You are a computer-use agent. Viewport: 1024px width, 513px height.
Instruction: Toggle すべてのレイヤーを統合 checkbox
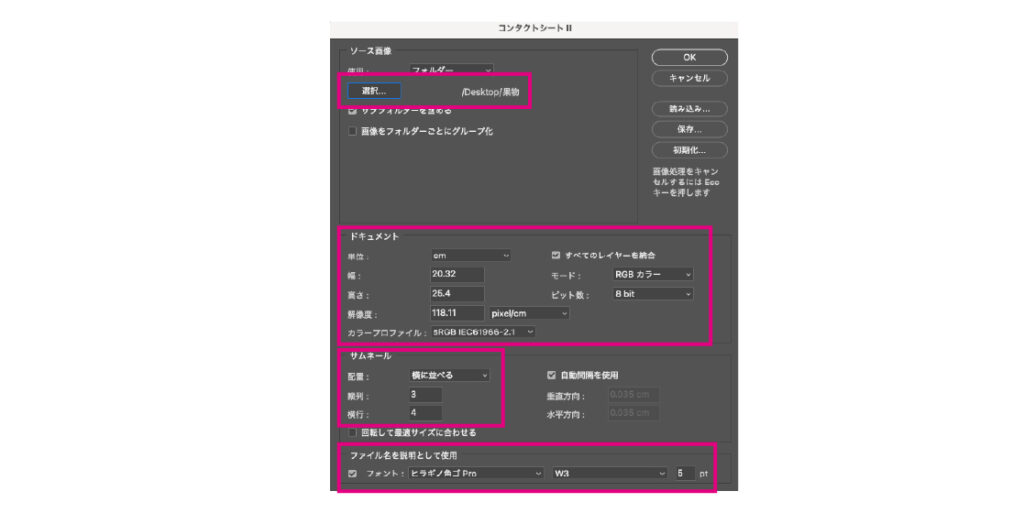tap(557, 255)
